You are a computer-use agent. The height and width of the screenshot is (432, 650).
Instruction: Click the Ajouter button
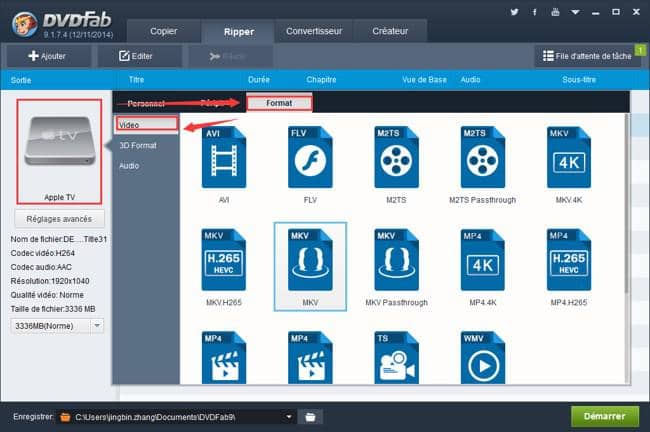(x=48, y=56)
